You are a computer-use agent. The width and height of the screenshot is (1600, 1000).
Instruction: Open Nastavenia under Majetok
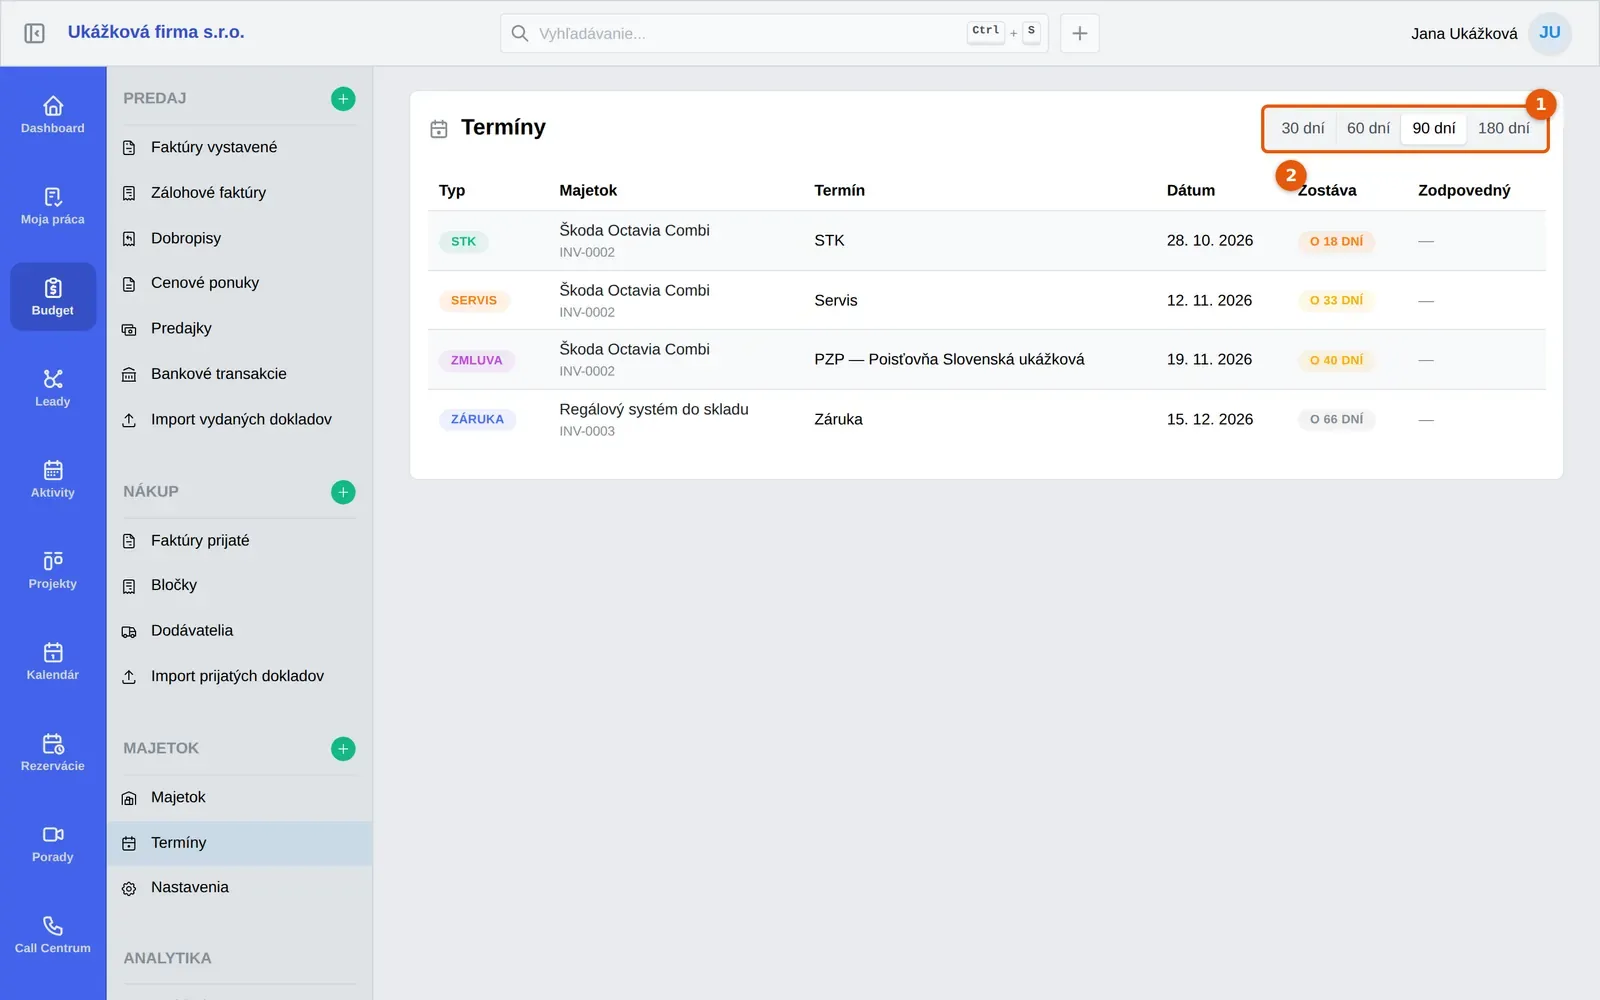[240, 887]
